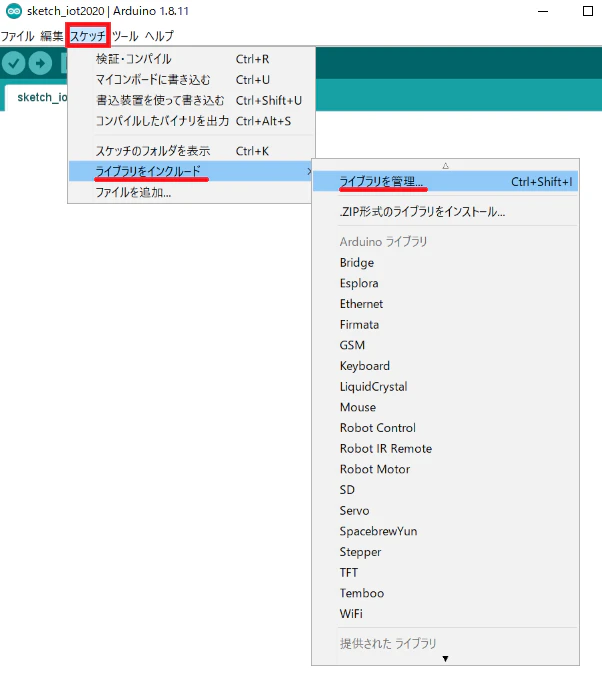Include the SpacebrewYun library
Image resolution: width=602 pixels, height=673 pixels.
445,531
